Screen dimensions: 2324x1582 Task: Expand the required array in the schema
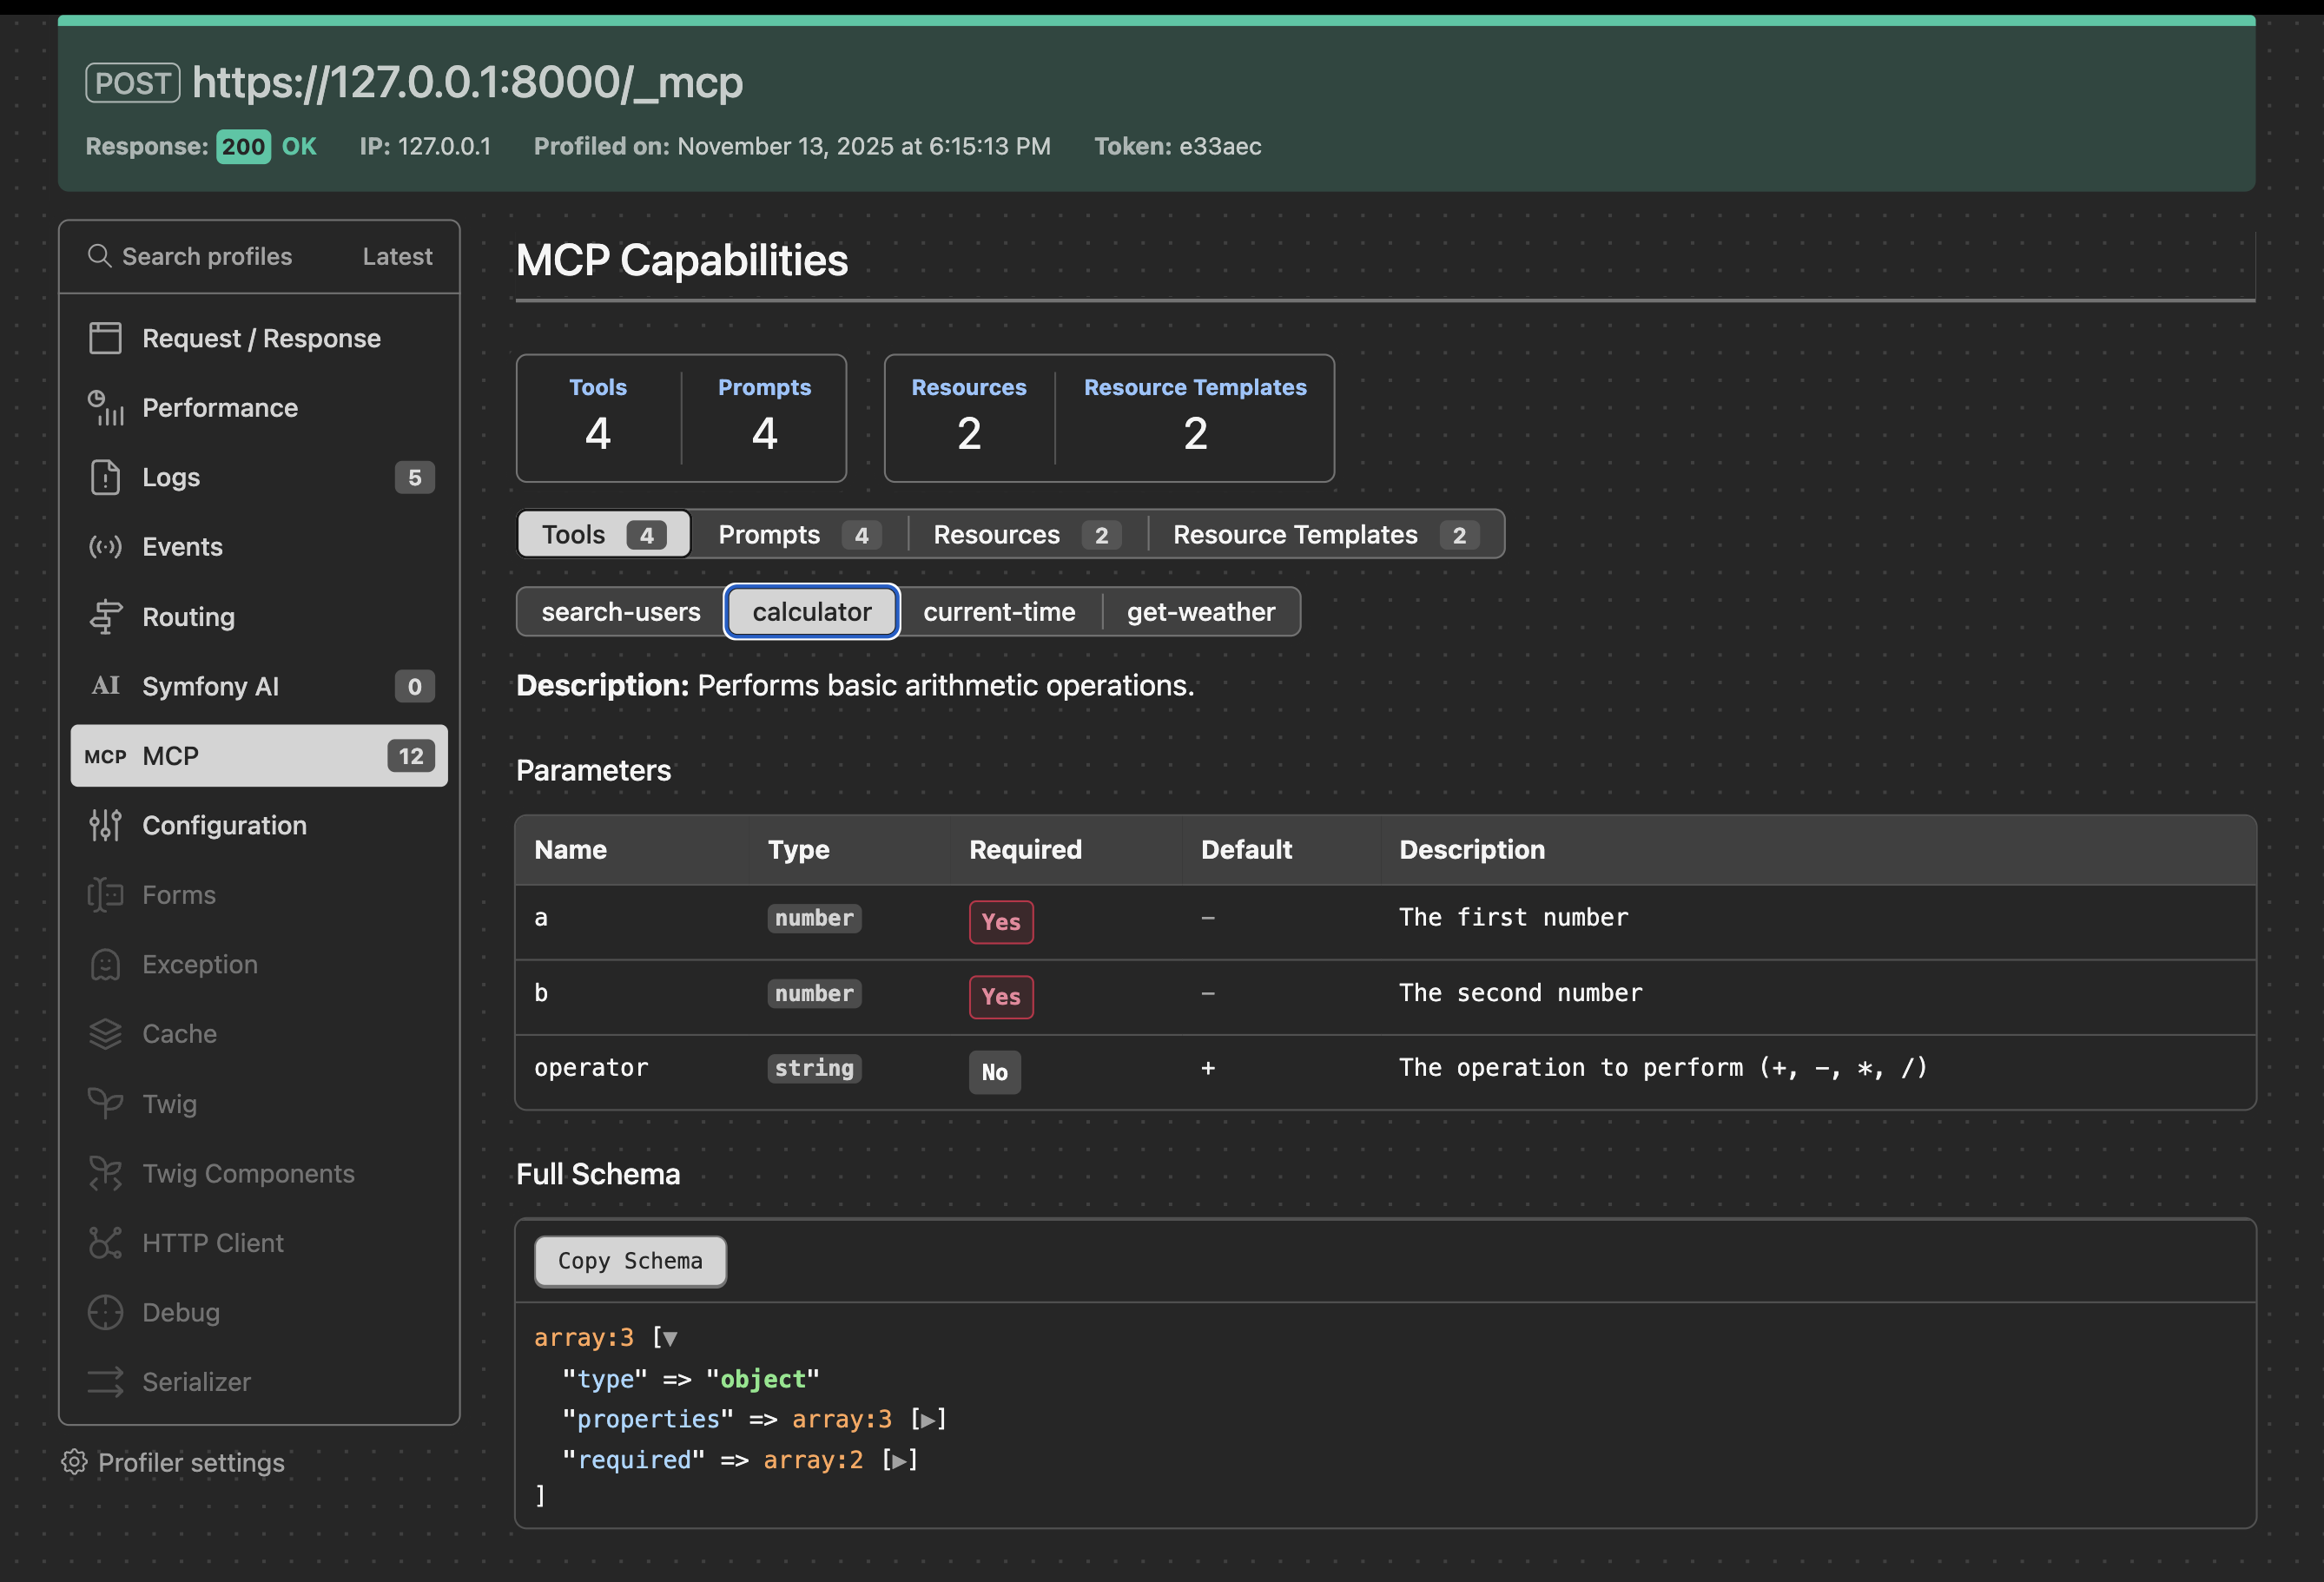point(899,1459)
